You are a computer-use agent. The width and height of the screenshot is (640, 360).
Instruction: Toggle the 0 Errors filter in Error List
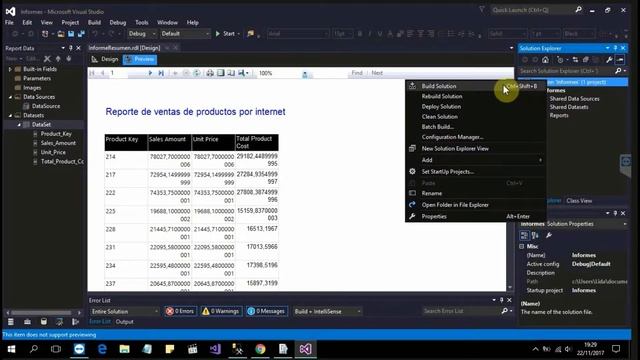click(180, 311)
